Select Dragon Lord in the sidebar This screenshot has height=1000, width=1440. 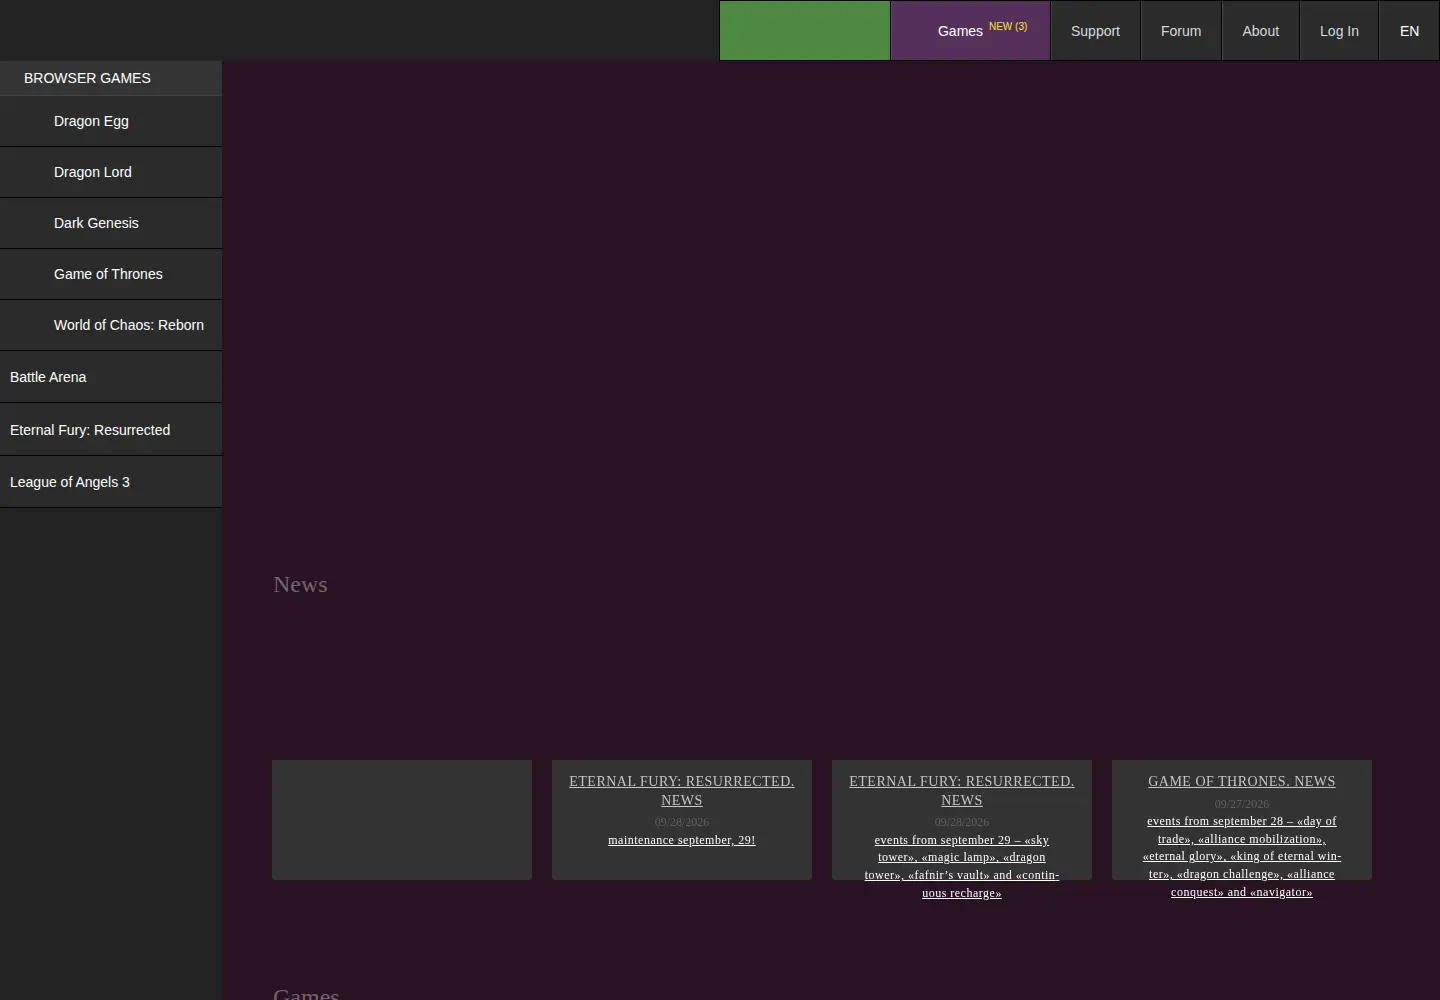click(111, 172)
